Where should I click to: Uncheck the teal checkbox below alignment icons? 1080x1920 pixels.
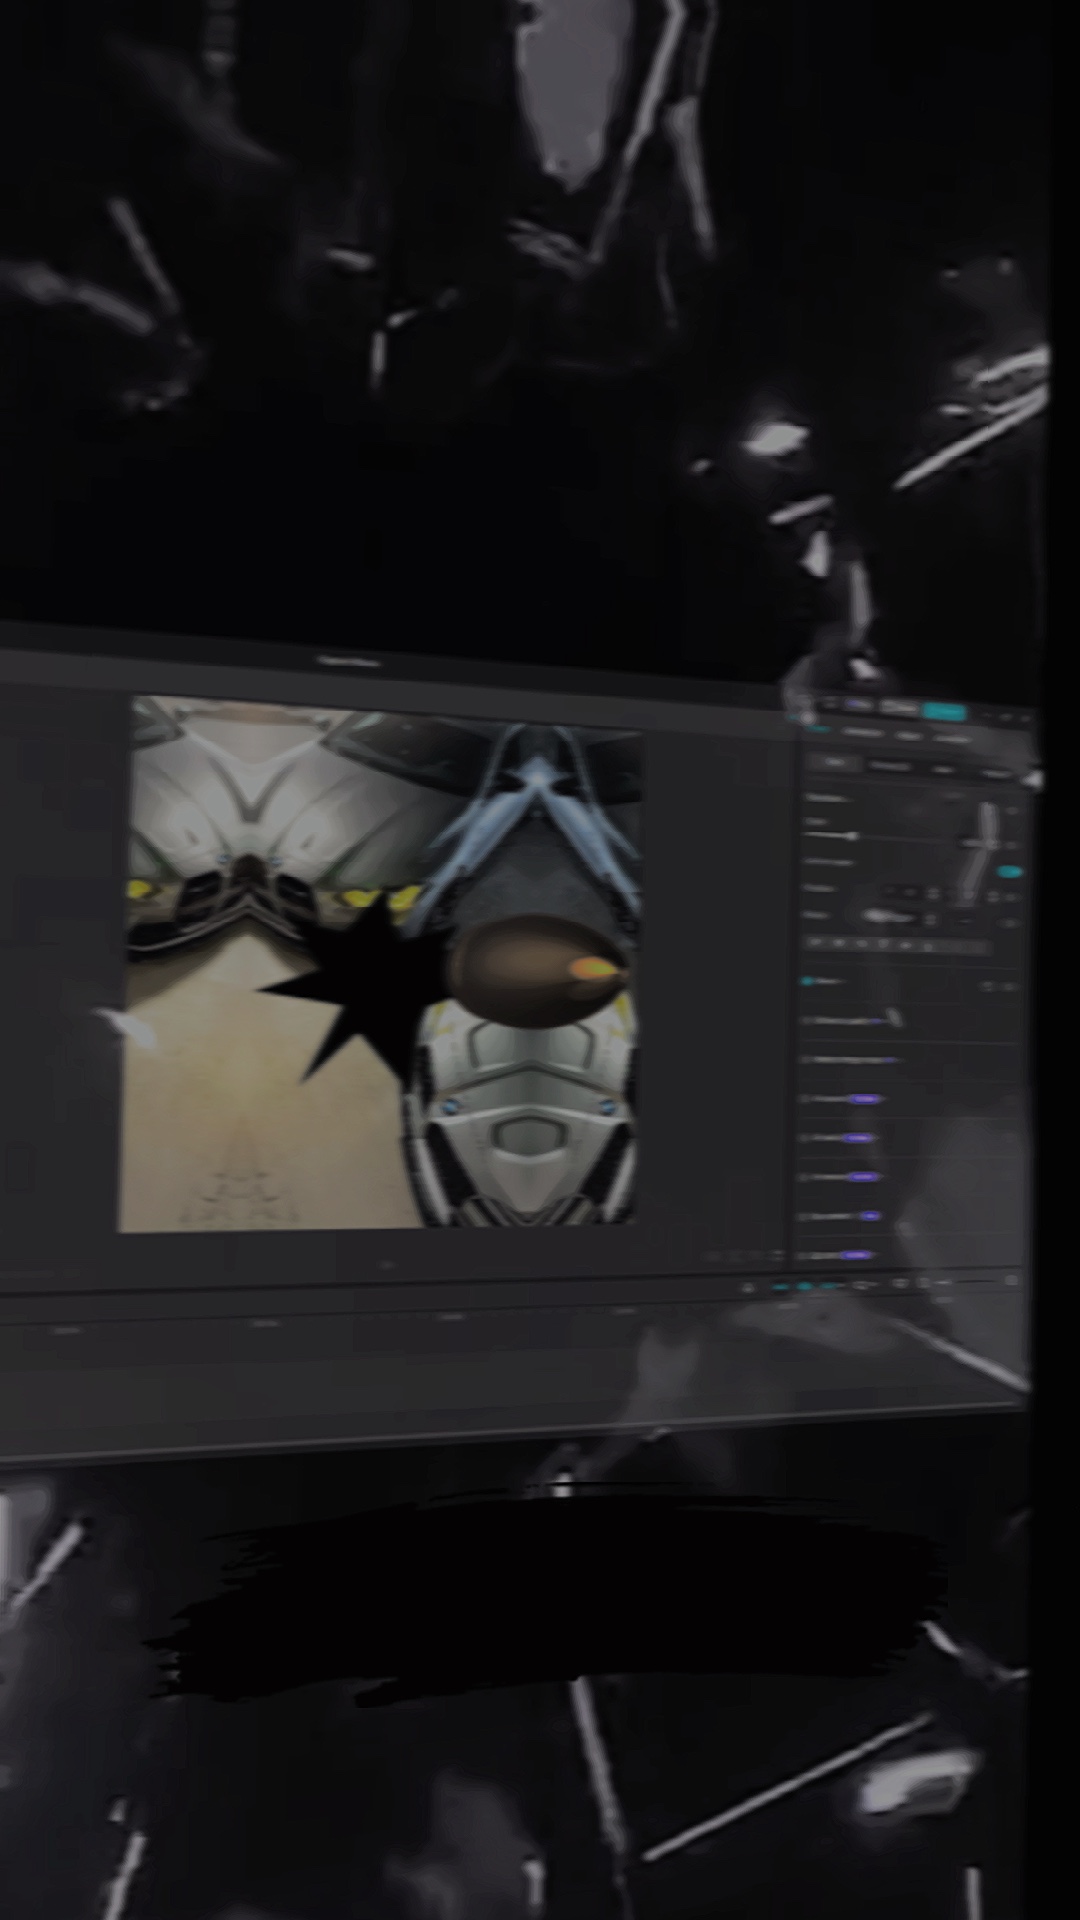(x=807, y=982)
